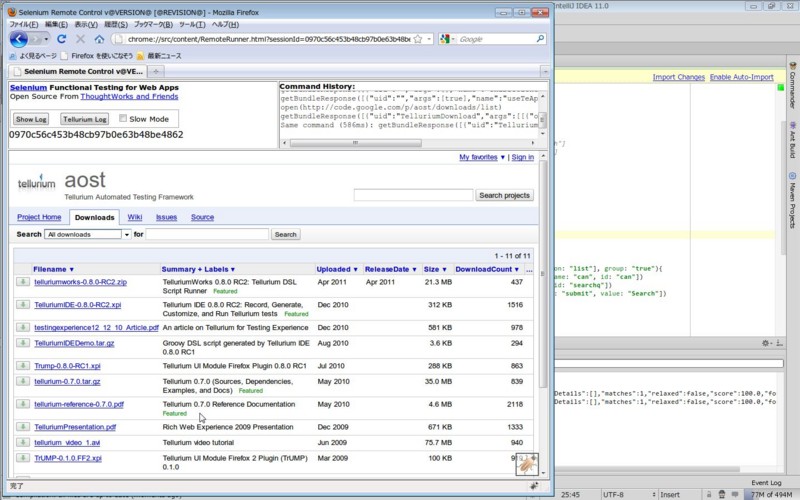Click the Tellurium Log button
This screenshot has width=800, height=500.
(x=85, y=119)
